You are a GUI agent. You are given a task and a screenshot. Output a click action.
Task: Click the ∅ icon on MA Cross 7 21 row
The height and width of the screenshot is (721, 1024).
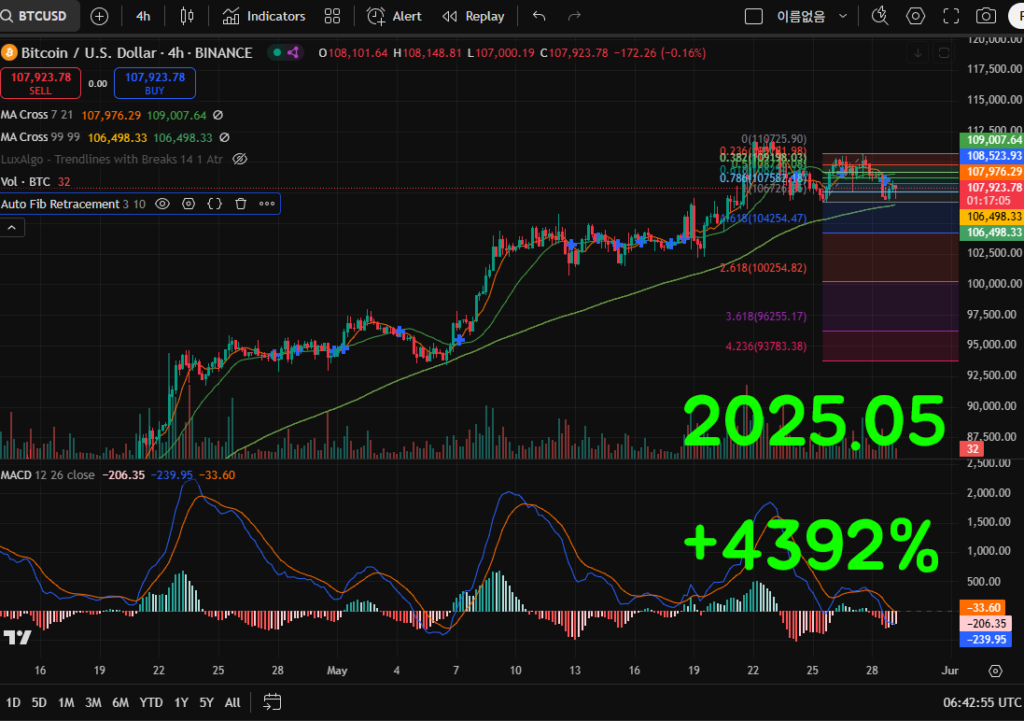point(218,115)
